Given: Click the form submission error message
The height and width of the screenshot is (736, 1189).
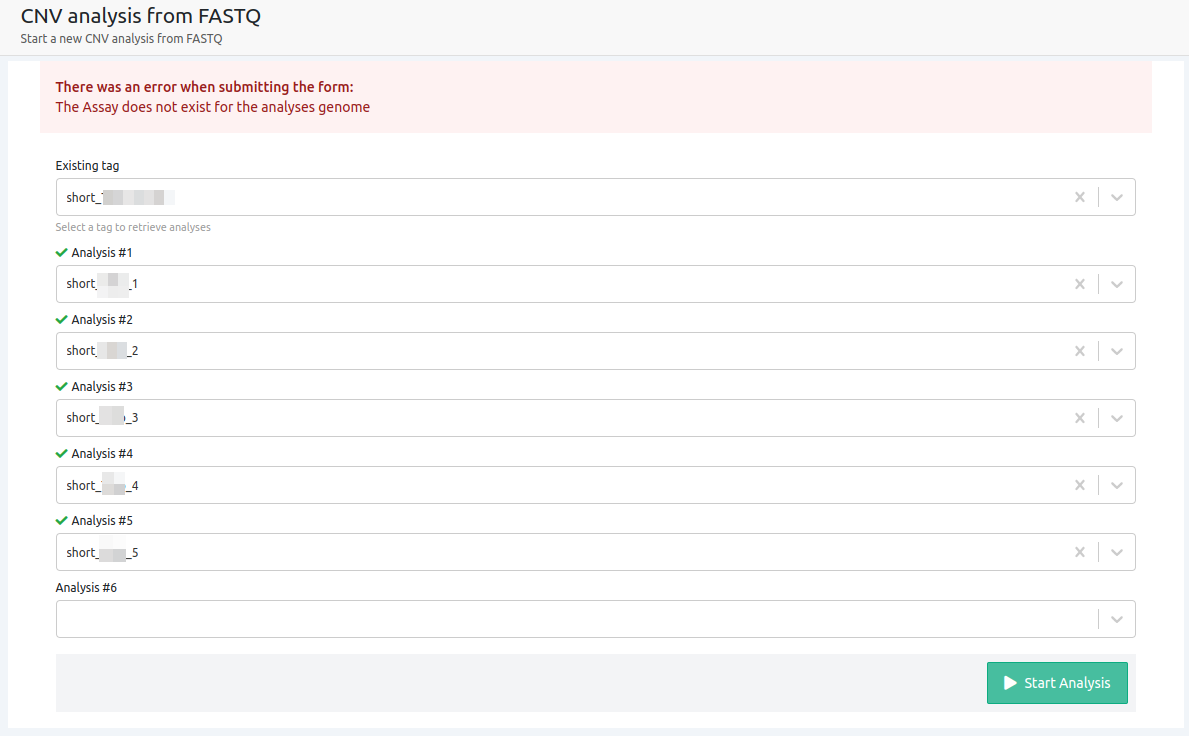Looking at the screenshot, I should pos(212,107).
